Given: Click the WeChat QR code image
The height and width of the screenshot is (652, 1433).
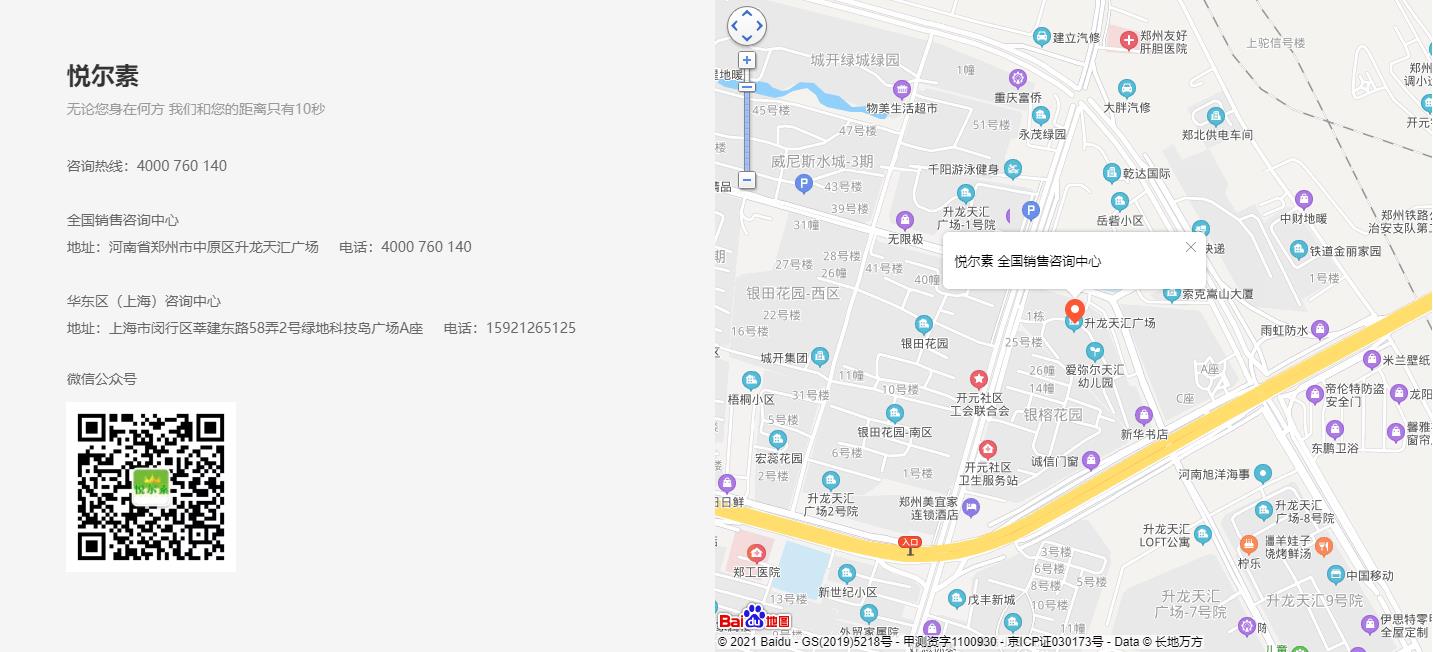Looking at the screenshot, I should click(x=151, y=487).
